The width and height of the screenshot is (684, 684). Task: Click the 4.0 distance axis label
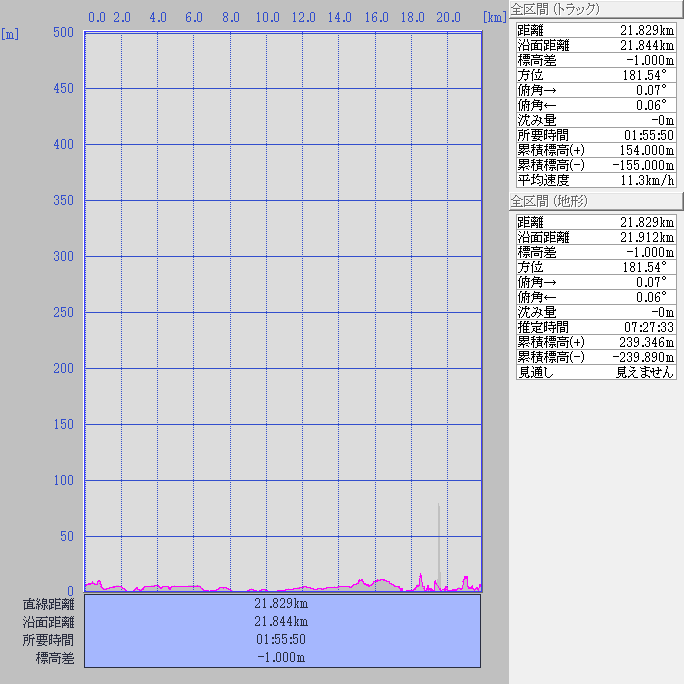[x=158, y=17]
